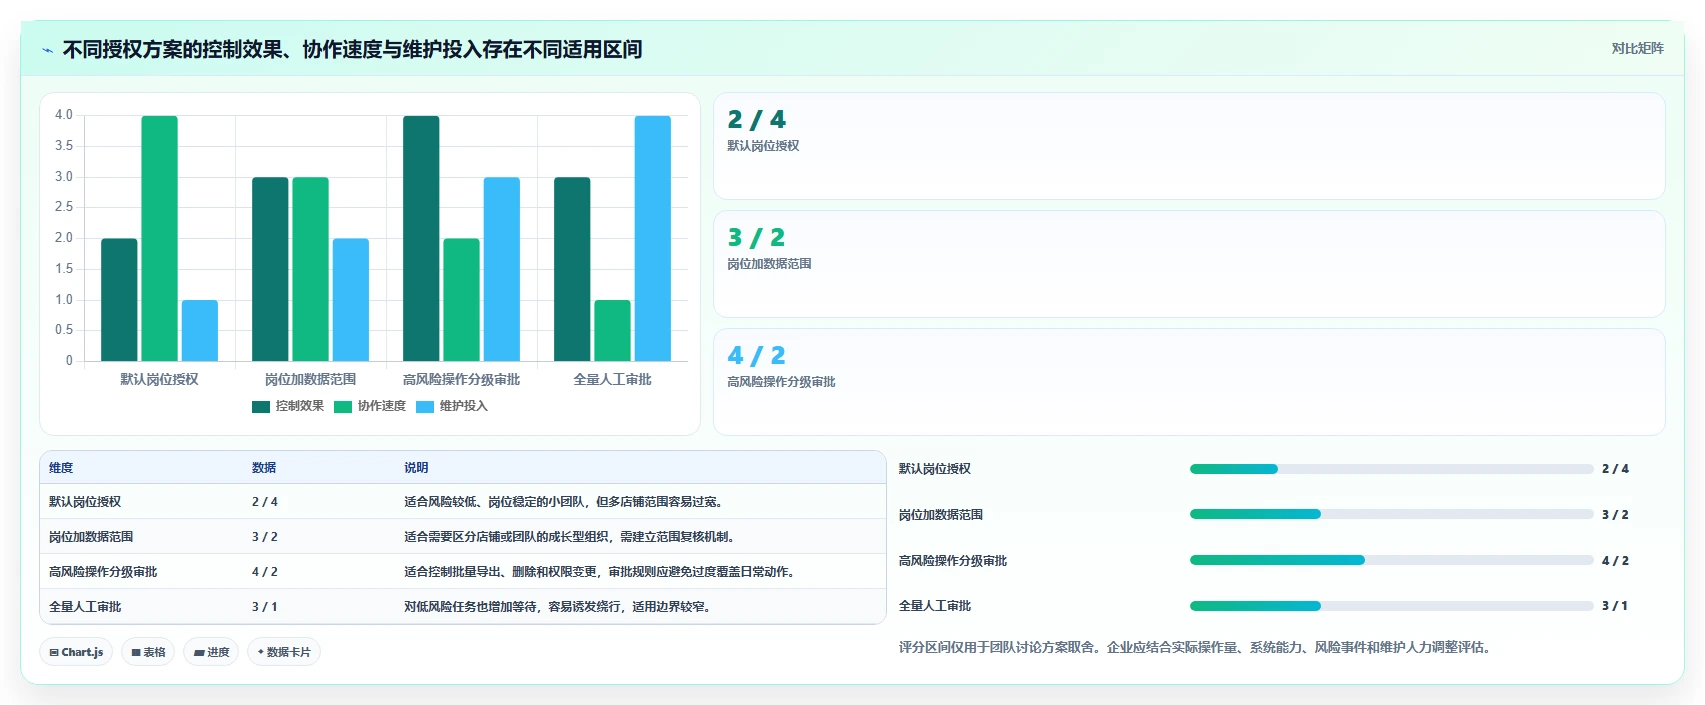The width and height of the screenshot is (1705, 705).
Task: Click the table cell showing 3 / 2
Action: pyautogui.click(x=265, y=537)
